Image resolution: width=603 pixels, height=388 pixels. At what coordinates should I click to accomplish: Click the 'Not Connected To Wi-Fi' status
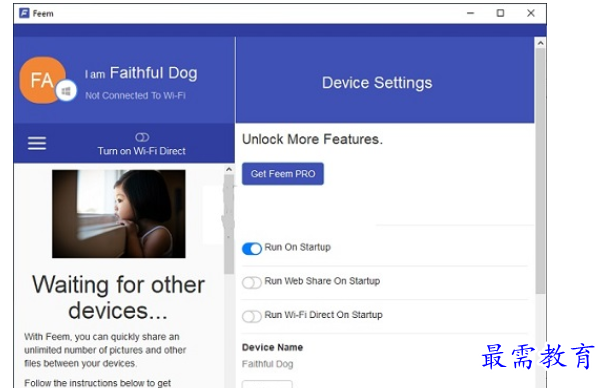pyautogui.click(x=135, y=95)
